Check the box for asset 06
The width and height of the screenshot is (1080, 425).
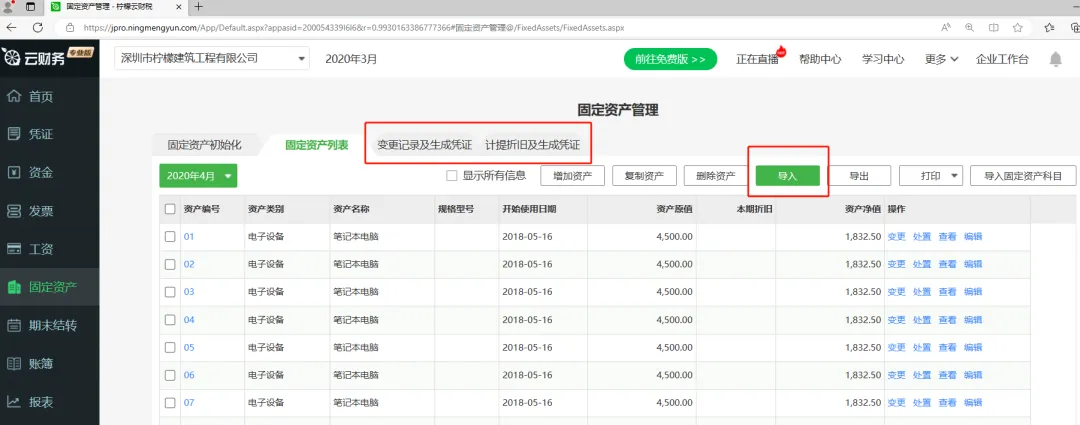pos(170,375)
